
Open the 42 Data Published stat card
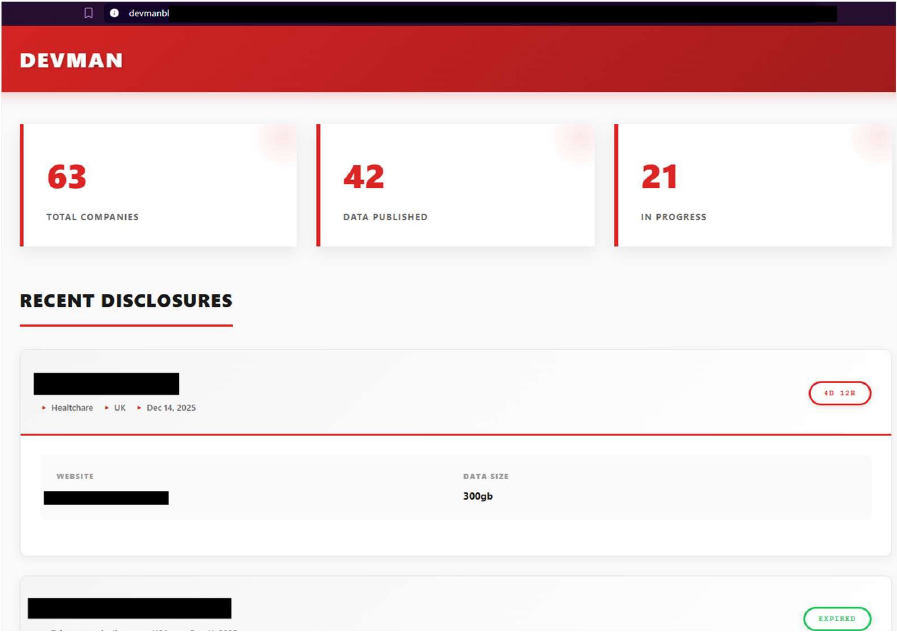(x=456, y=185)
